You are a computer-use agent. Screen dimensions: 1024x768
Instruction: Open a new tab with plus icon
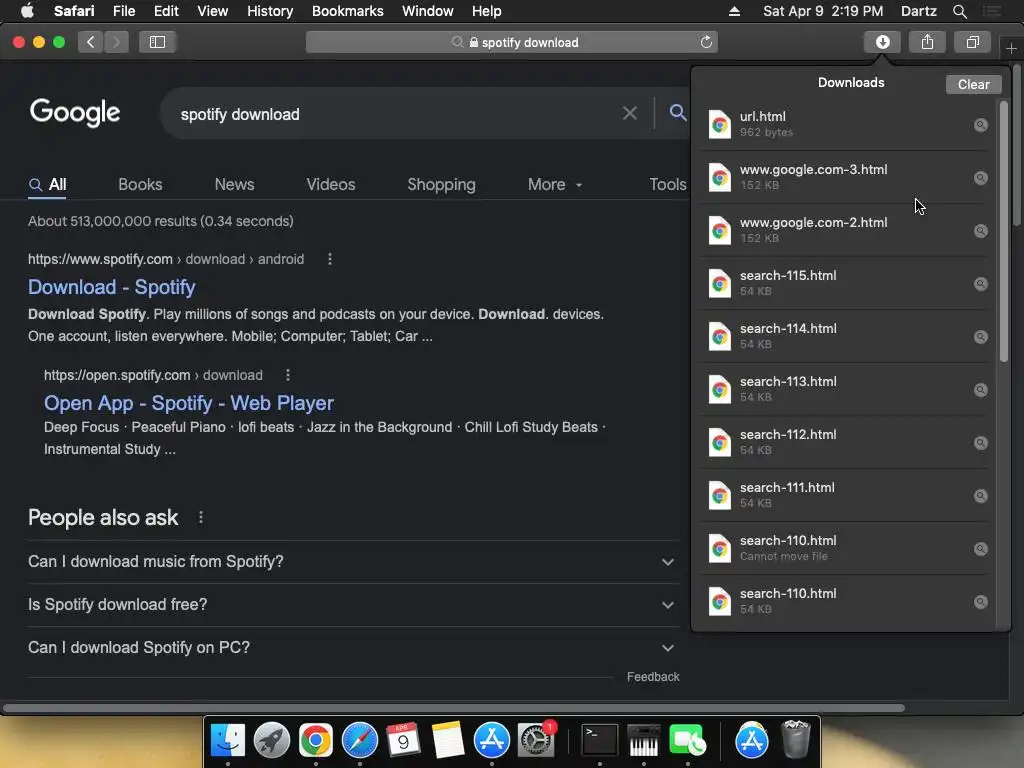click(x=1011, y=48)
